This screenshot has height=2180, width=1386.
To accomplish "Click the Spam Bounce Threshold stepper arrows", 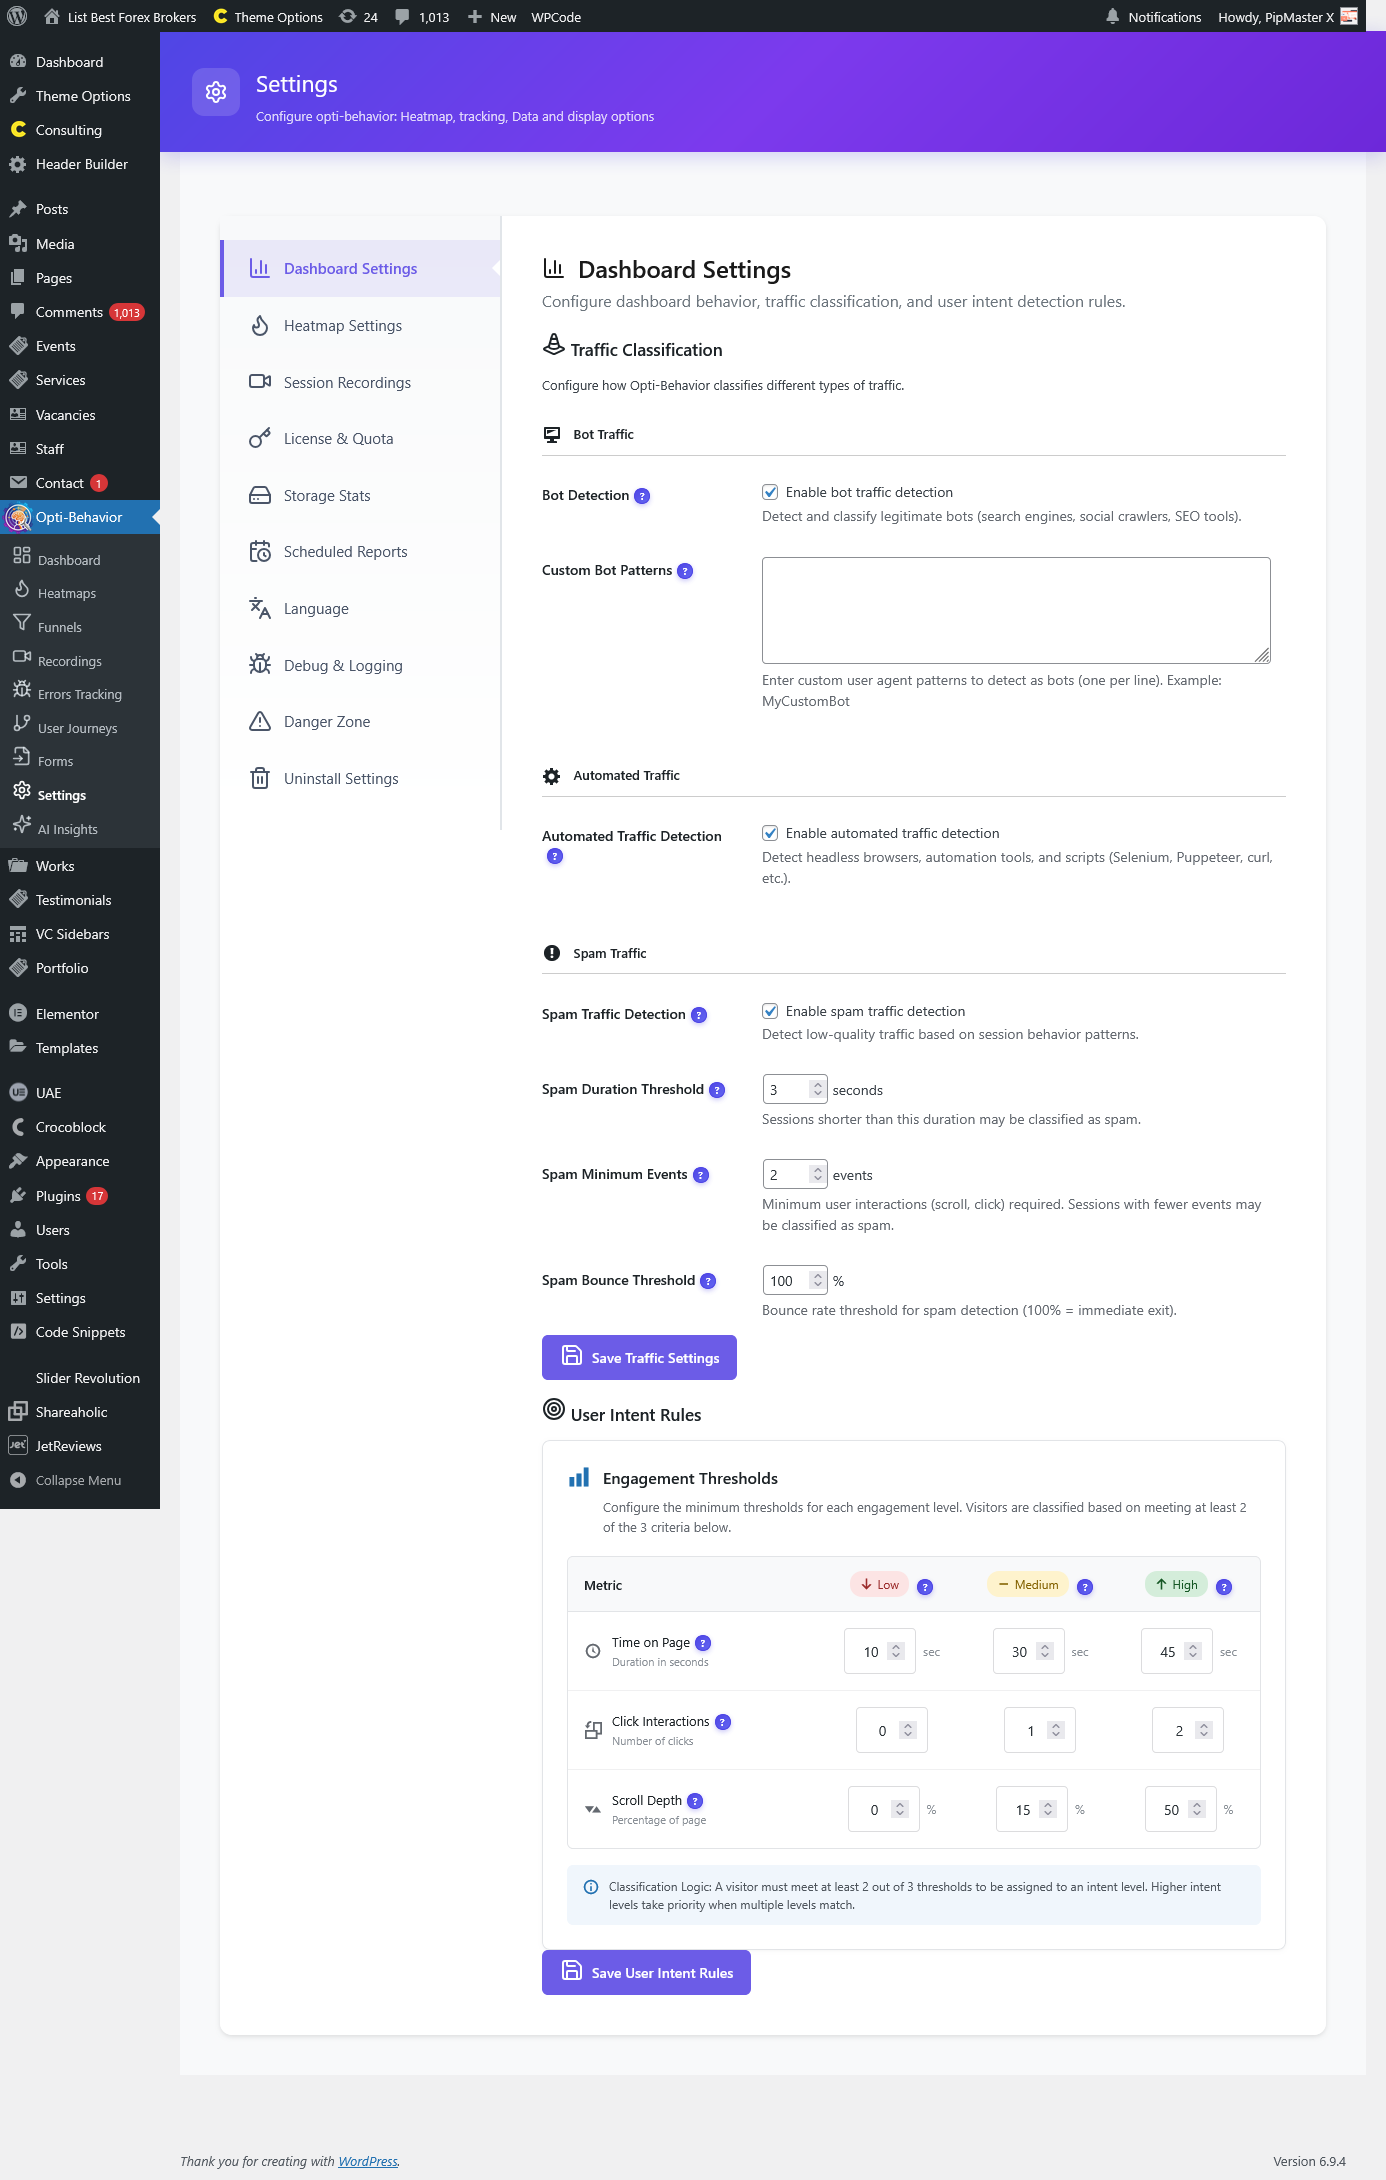I will 817,1280.
